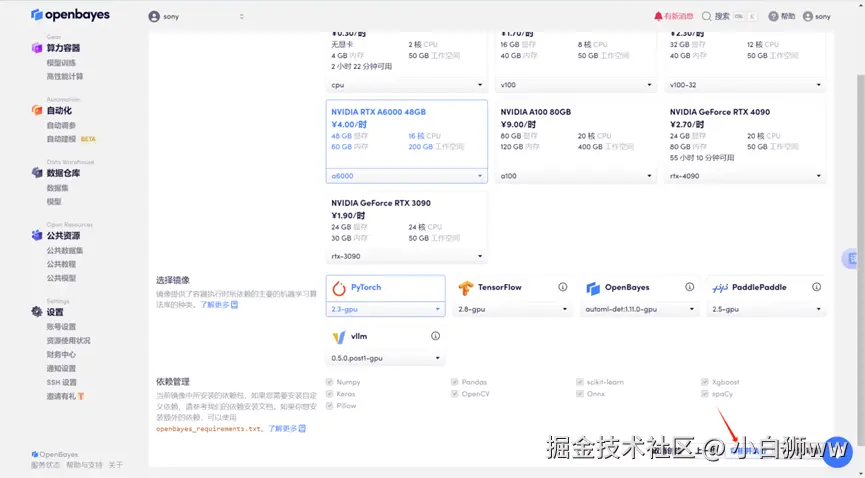Open the 算力容器 section icon
This screenshot has height=478, width=865.
pyautogui.click(x=36, y=48)
